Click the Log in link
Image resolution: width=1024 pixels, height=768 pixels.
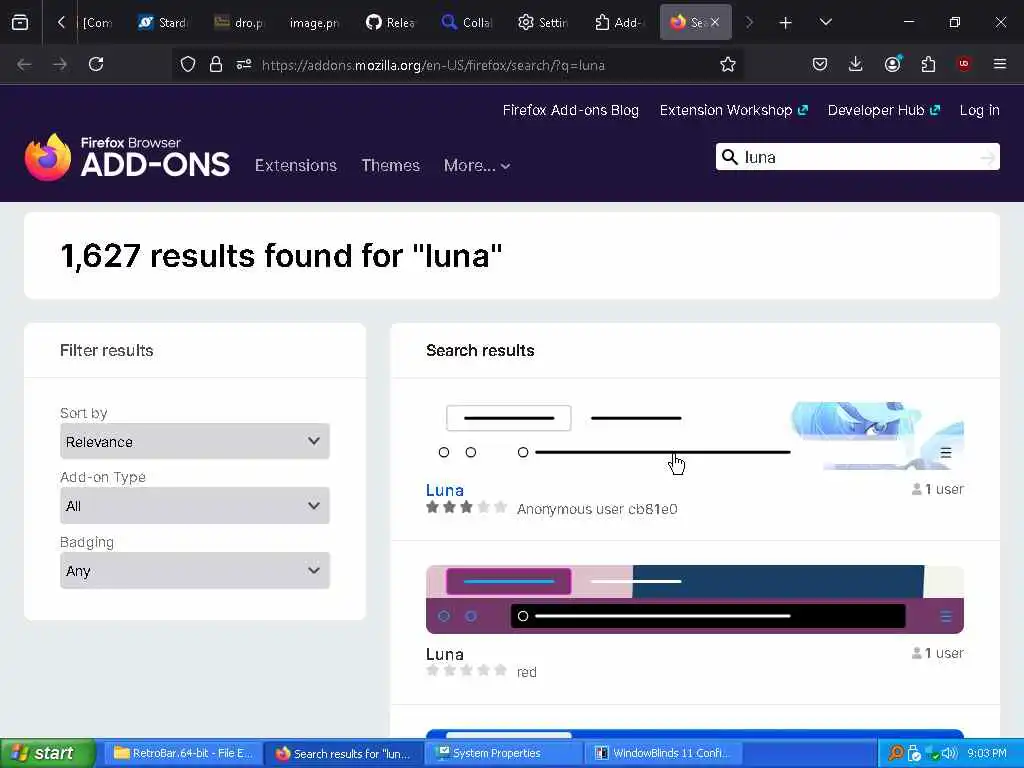(980, 110)
